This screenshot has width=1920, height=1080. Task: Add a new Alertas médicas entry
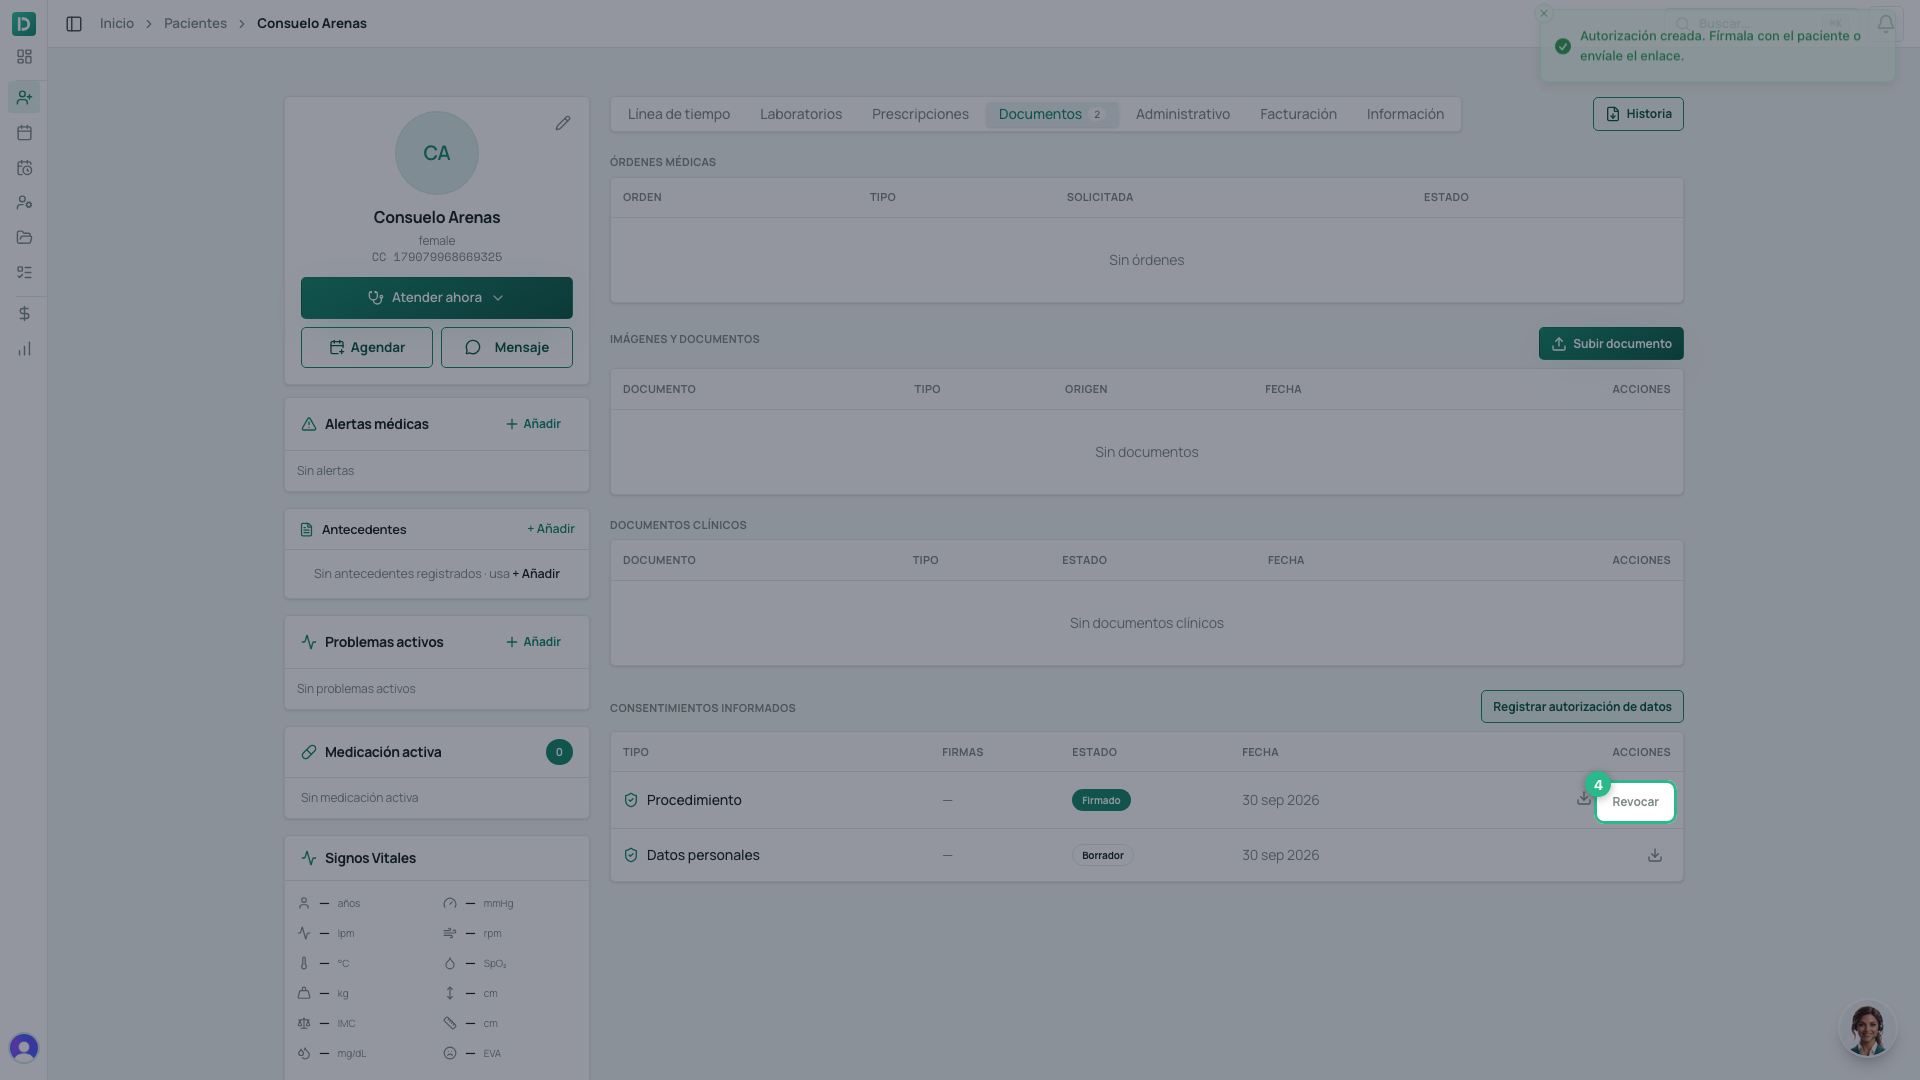[533, 424]
